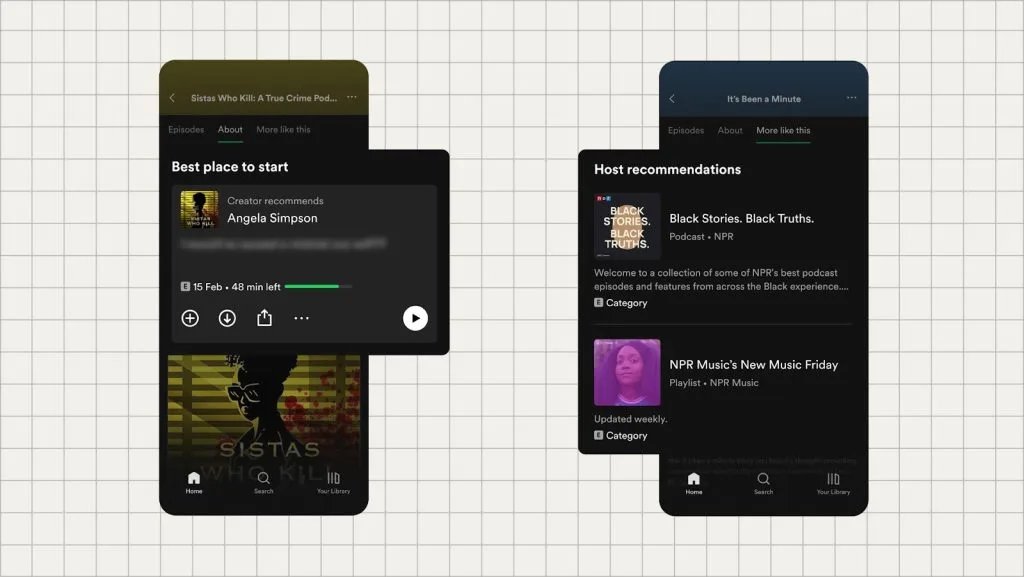
Task: Open NPR Music's New Music Friday cover
Action: pyautogui.click(x=627, y=373)
